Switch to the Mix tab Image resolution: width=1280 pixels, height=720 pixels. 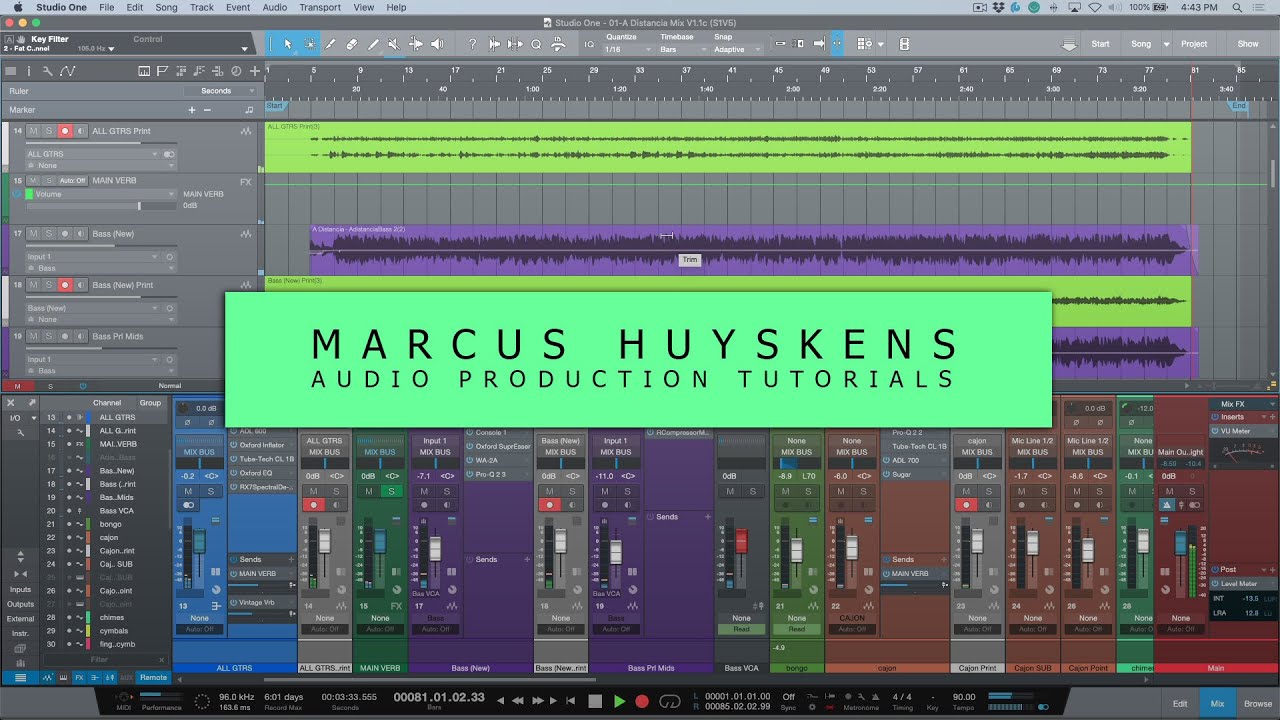point(1217,703)
